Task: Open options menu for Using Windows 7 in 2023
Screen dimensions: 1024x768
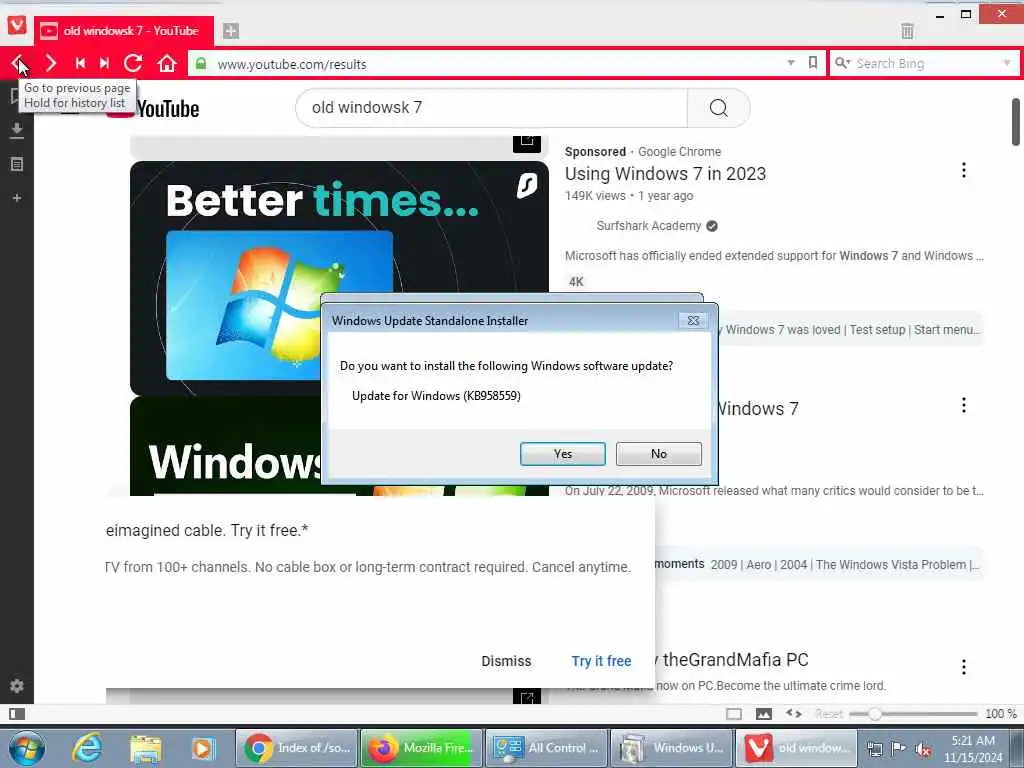Action: click(964, 170)
